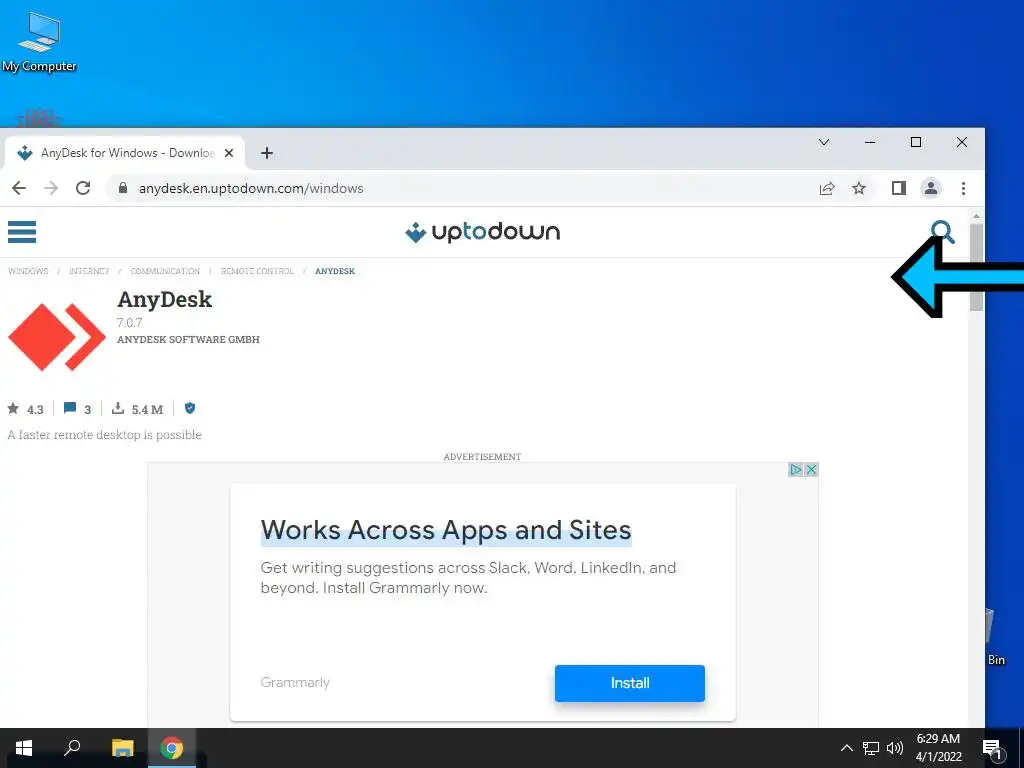The height and width of the screenshot is (768, 1024).
Task: Go back with browser back arrow
Action: pos(19,188)
